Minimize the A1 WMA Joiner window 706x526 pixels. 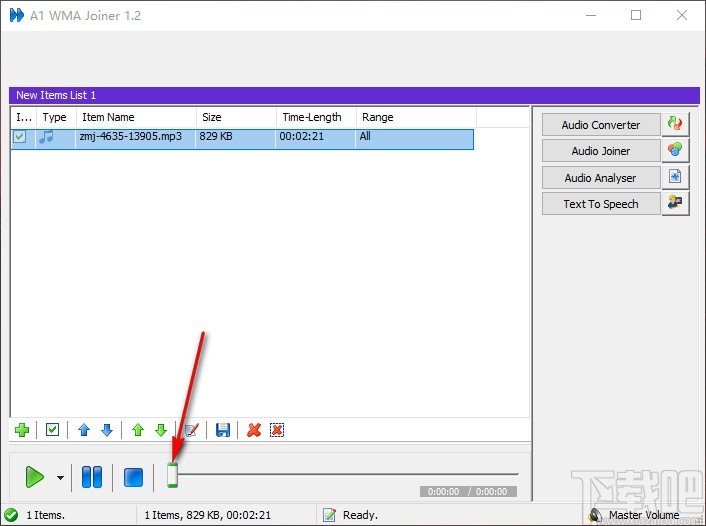(x=591, y=15)
